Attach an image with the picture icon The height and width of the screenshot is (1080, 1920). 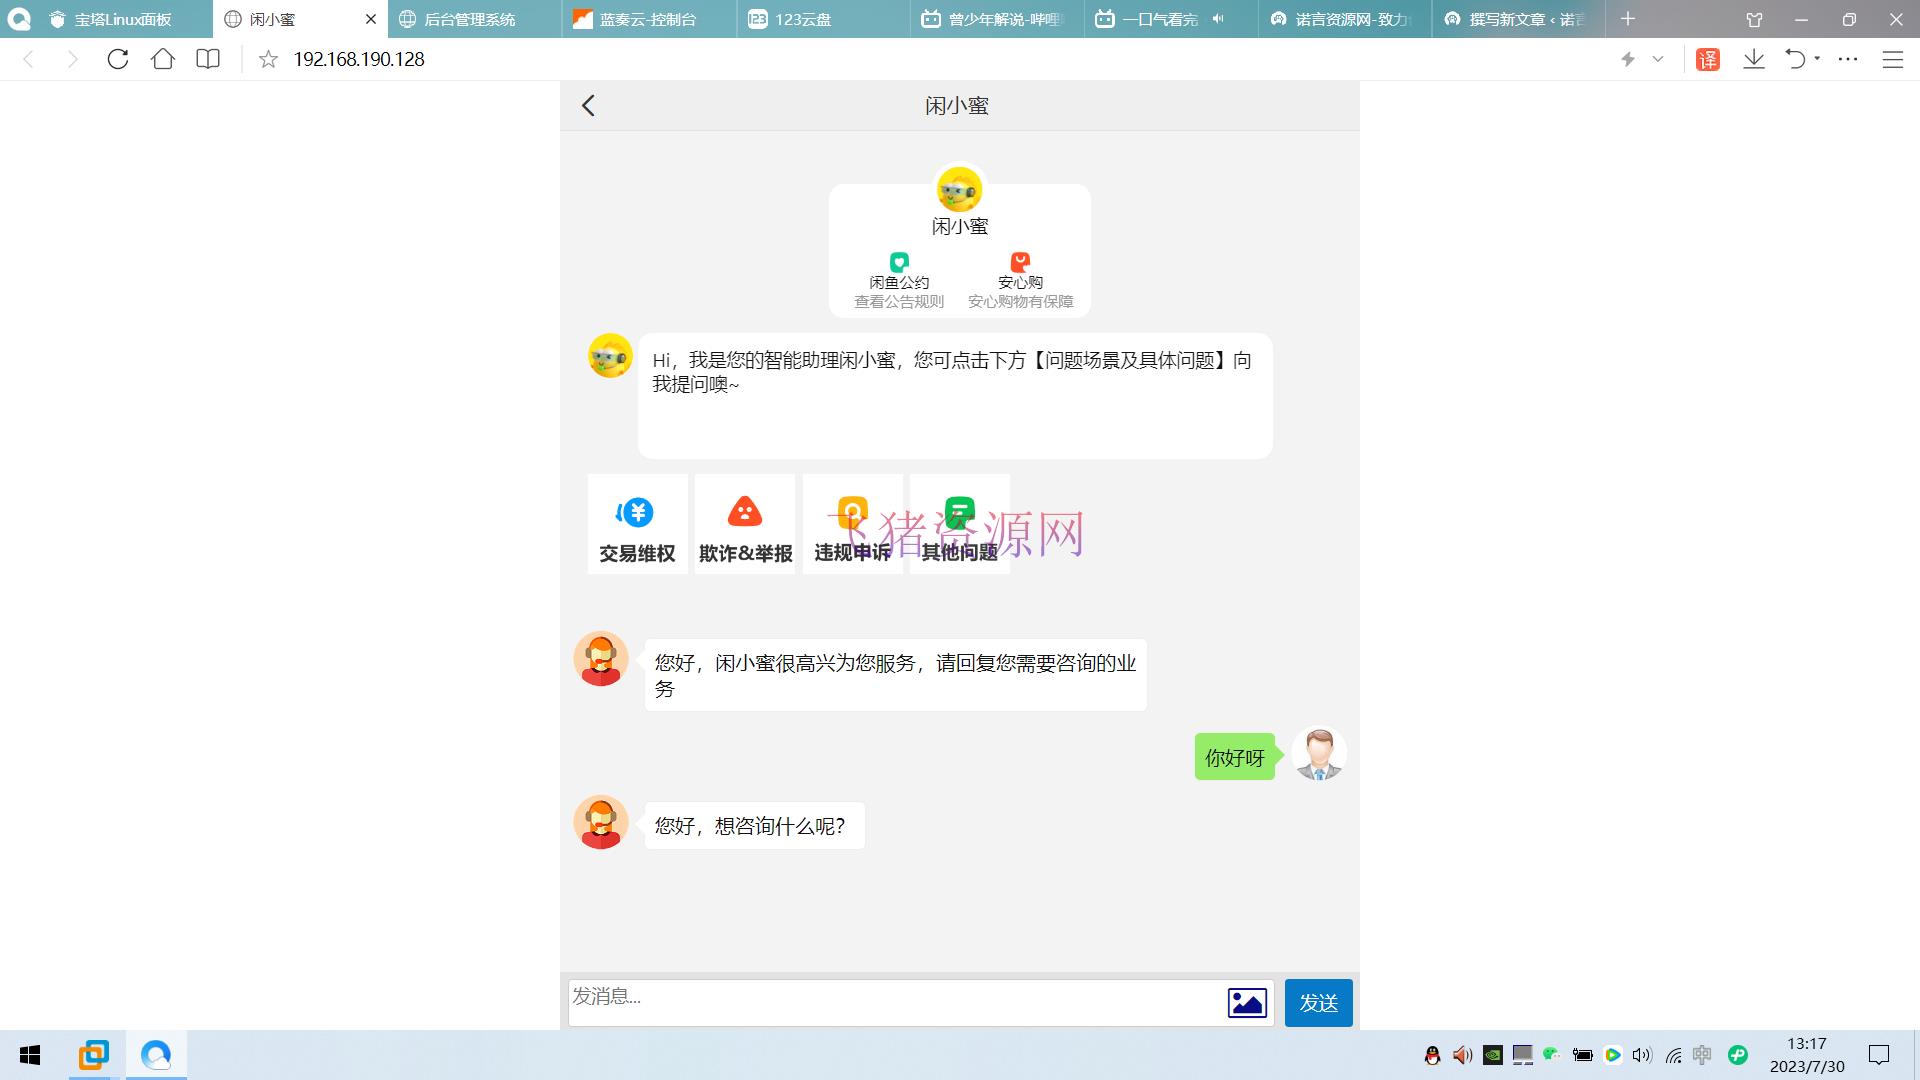pyautogui.click(x=1247, y=1002)
